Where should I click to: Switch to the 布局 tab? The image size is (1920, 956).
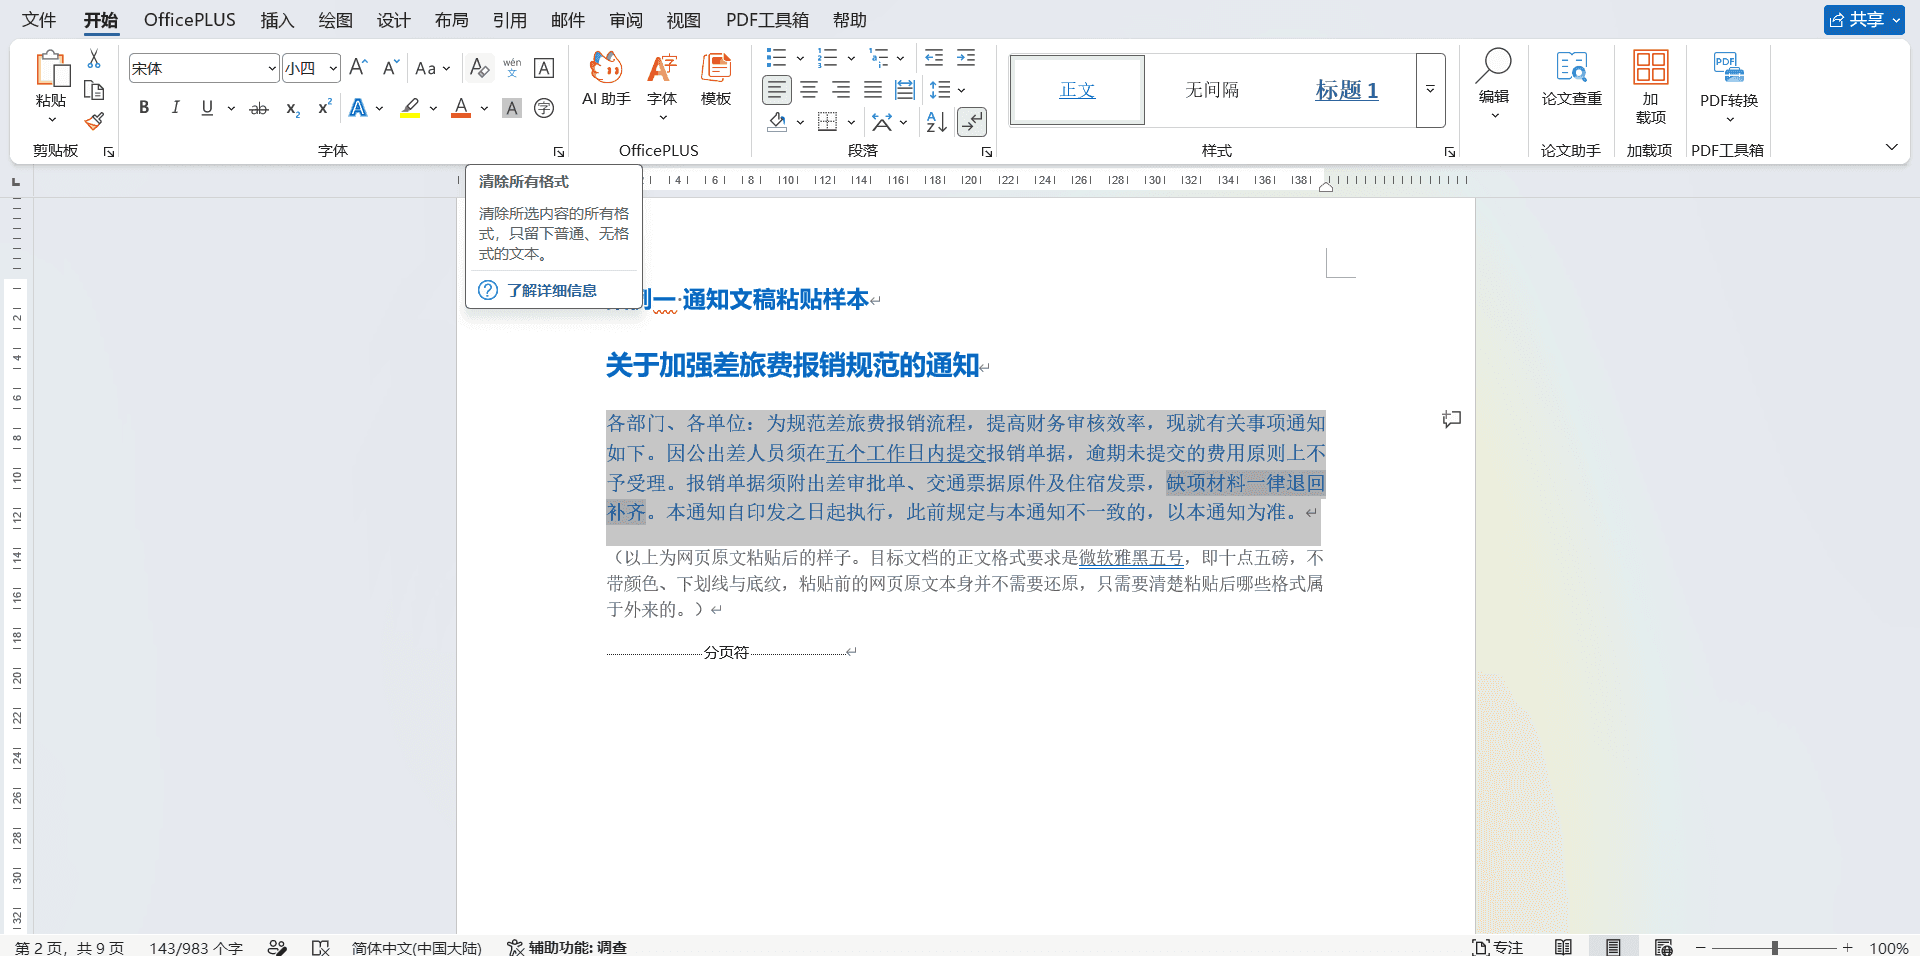click(451, 20)
